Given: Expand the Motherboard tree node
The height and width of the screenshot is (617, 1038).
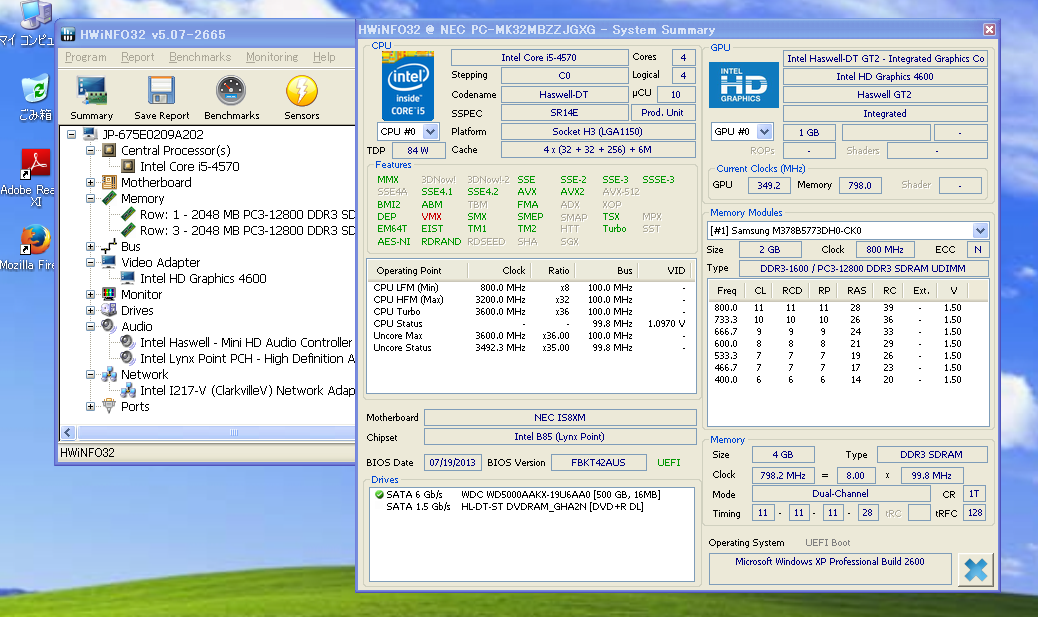Looking at the screenshot, I should tap(91, 183).
